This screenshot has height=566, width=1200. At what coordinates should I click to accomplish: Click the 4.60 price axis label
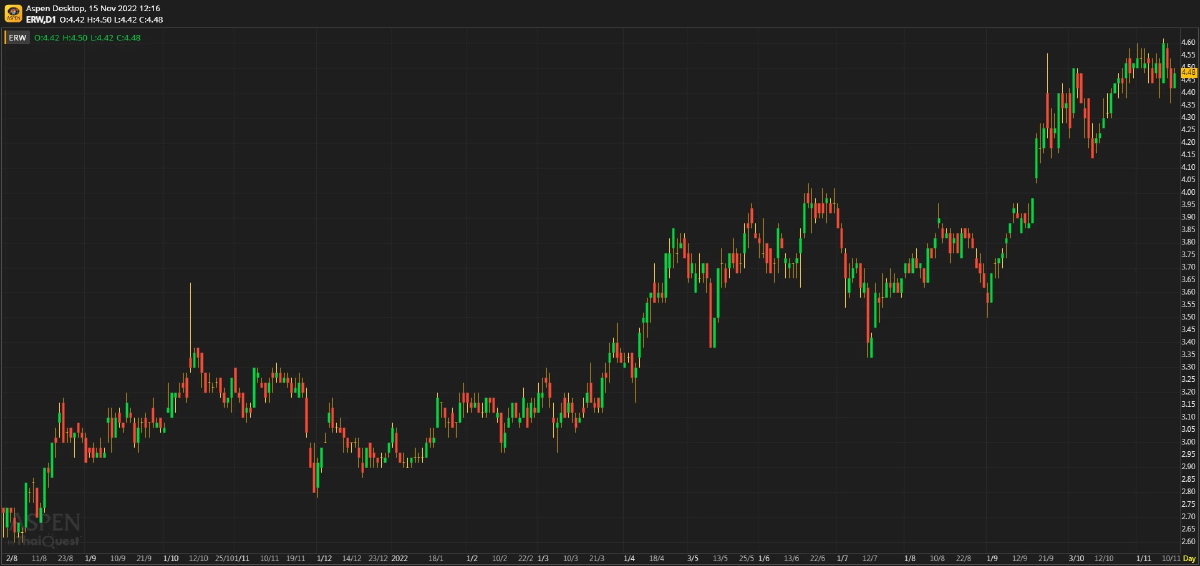[x=1188, y=42]
